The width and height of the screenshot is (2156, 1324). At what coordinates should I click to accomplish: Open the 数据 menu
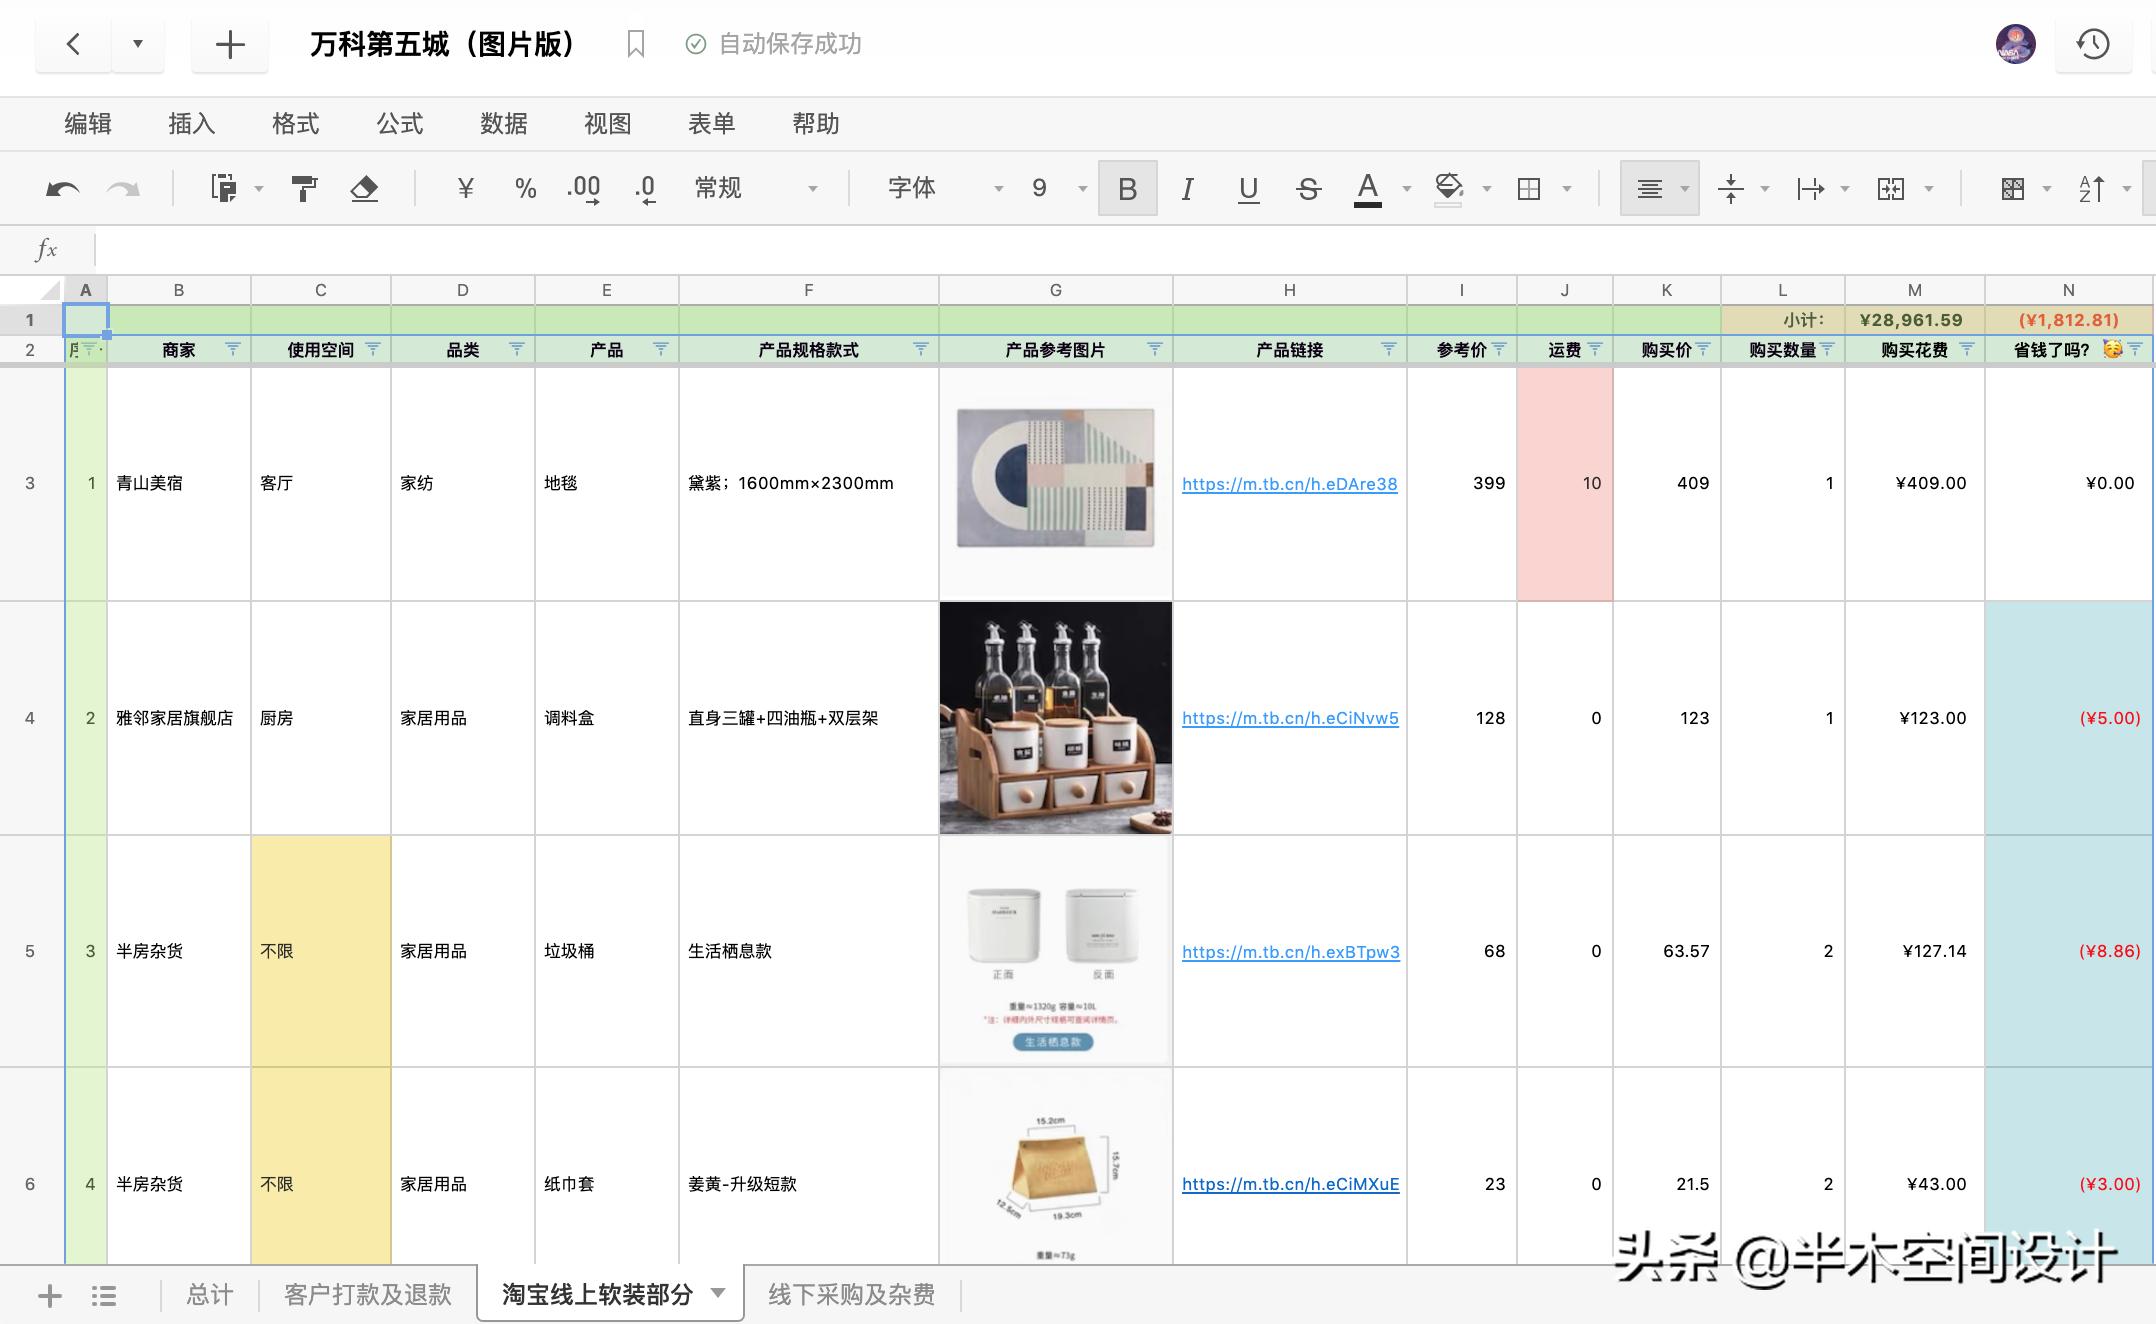[503, 123]
